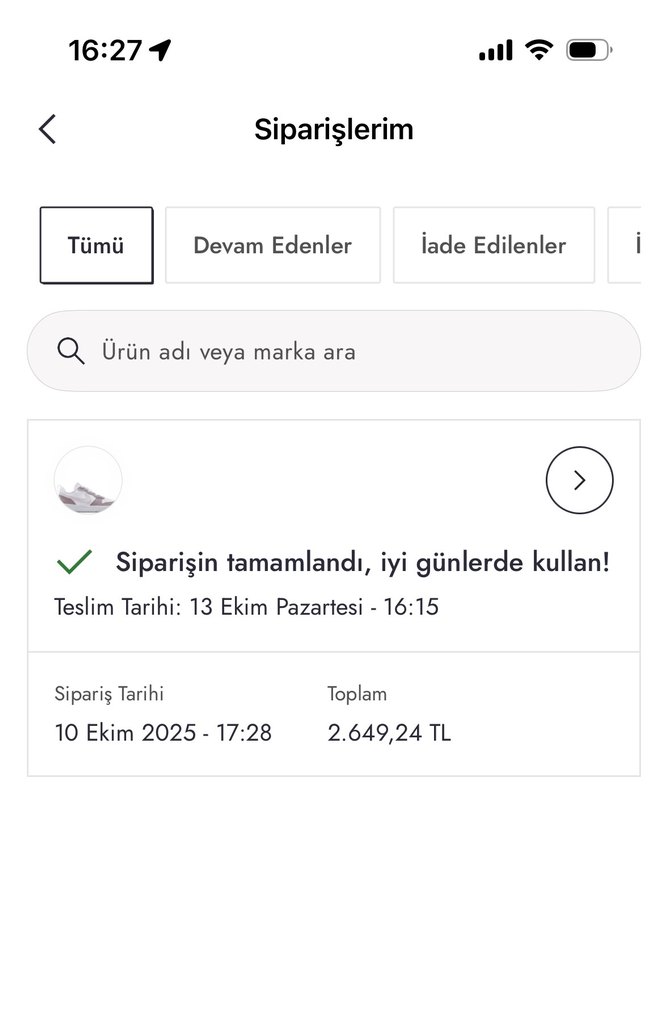Focus the 'Ürün adı veya marka ara' field
668x1027 pixels.
pyautogui.click(x=340, y=352)
